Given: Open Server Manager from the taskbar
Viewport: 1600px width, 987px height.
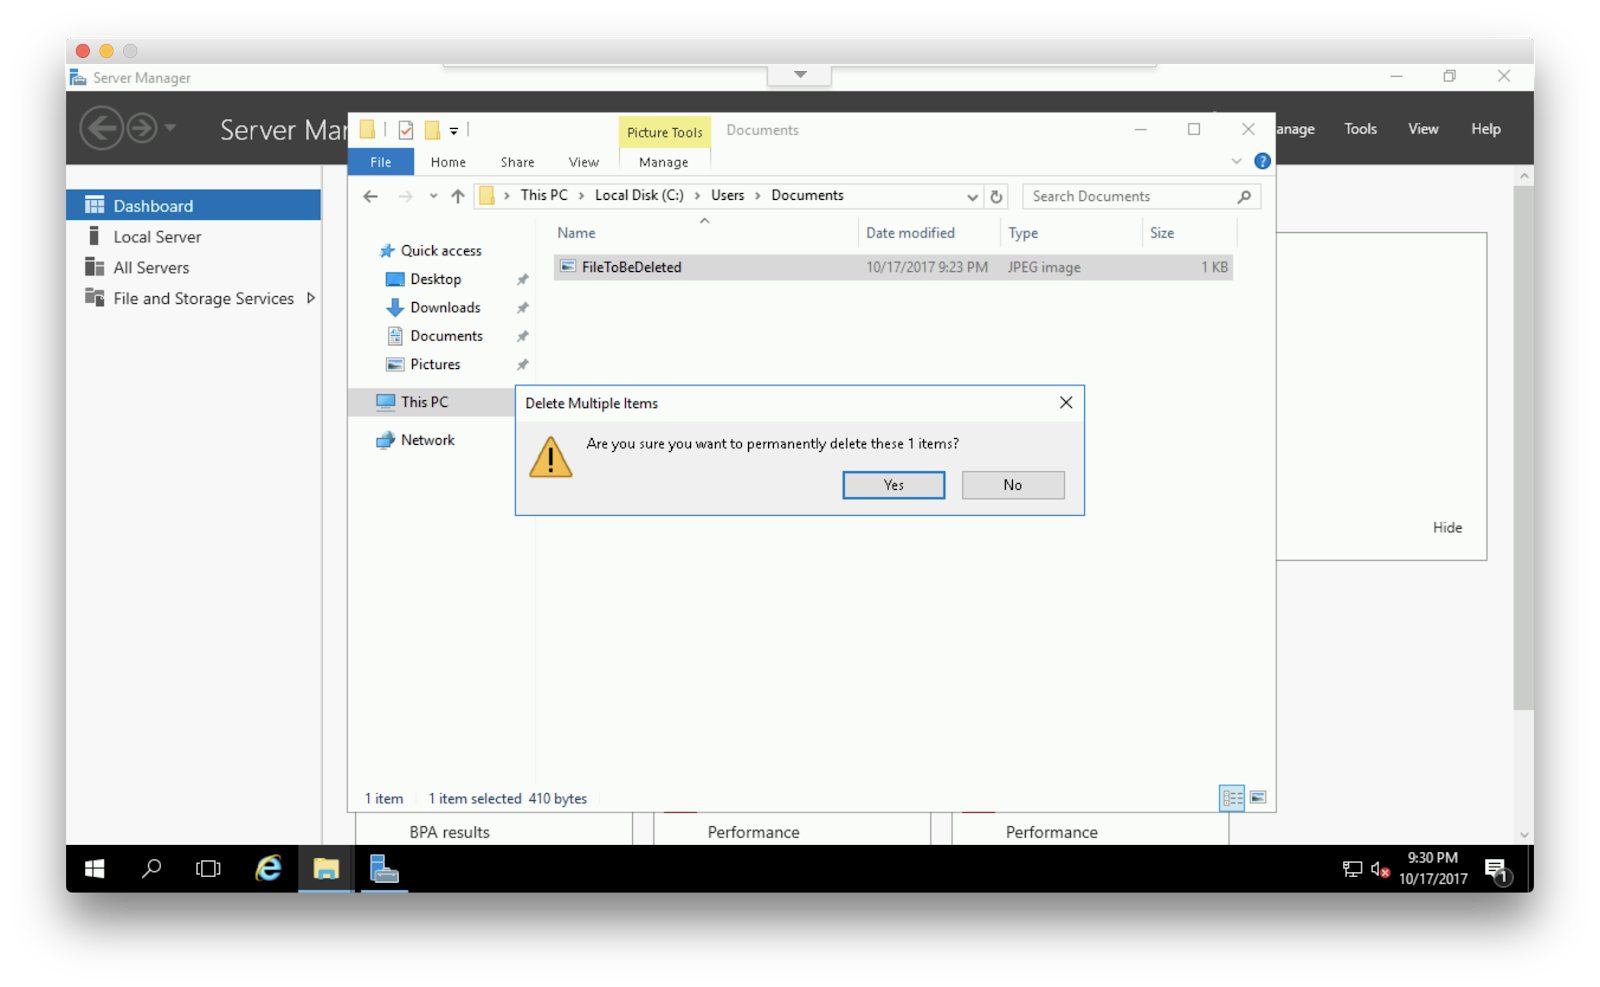Looking at the screenshot, I should pos(384,869).
